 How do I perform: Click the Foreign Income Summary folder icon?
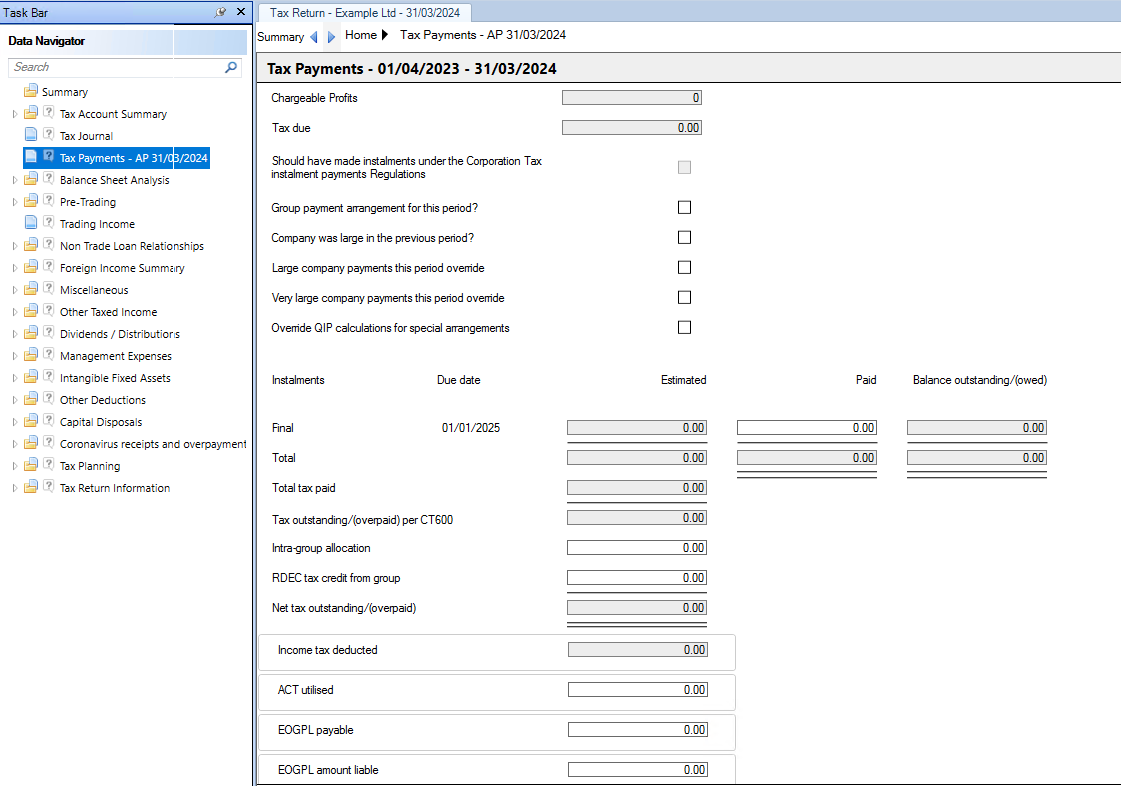click(31, 267)
